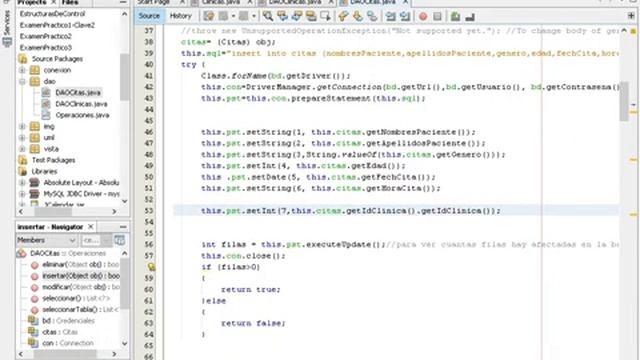Select bd : Credenciales field in Navigator
Viewport: 640px width, 360px height.
click(x=68, y=321)
